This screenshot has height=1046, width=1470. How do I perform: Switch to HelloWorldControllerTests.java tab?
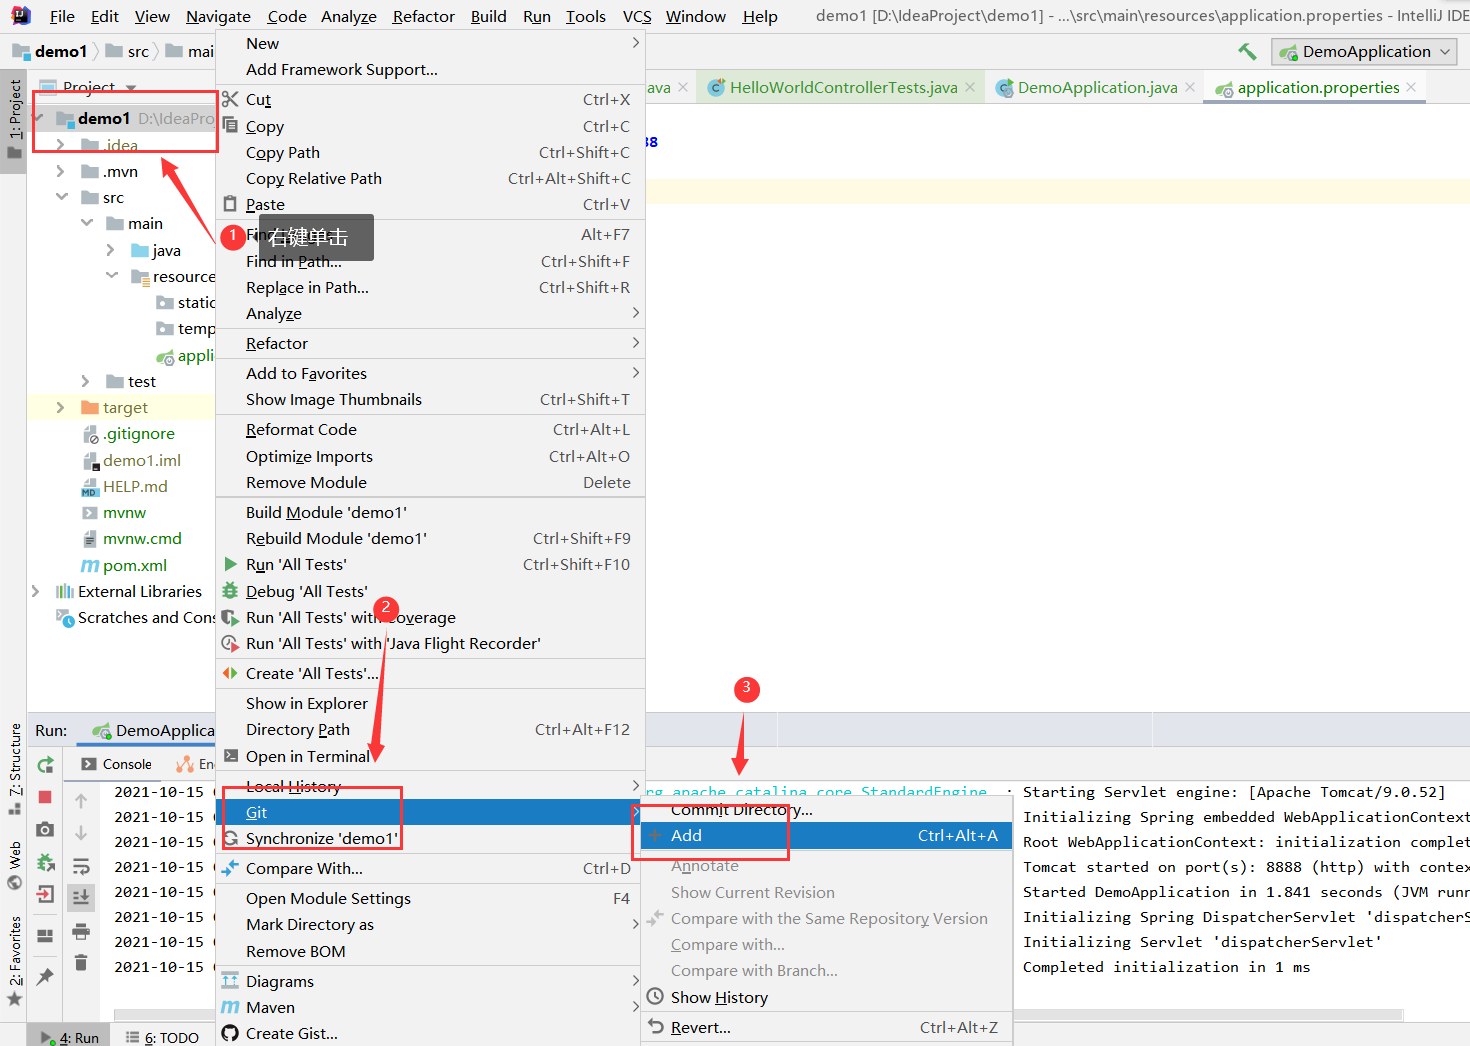pyautogui.click(x=843, y=88)
